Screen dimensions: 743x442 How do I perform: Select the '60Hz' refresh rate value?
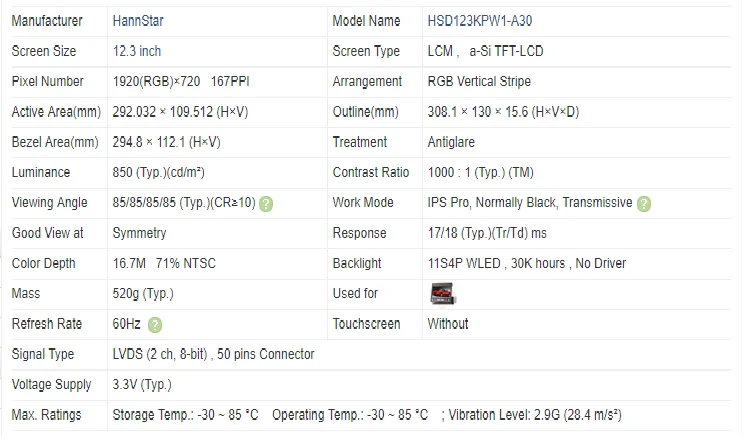[x=127, y=324]
